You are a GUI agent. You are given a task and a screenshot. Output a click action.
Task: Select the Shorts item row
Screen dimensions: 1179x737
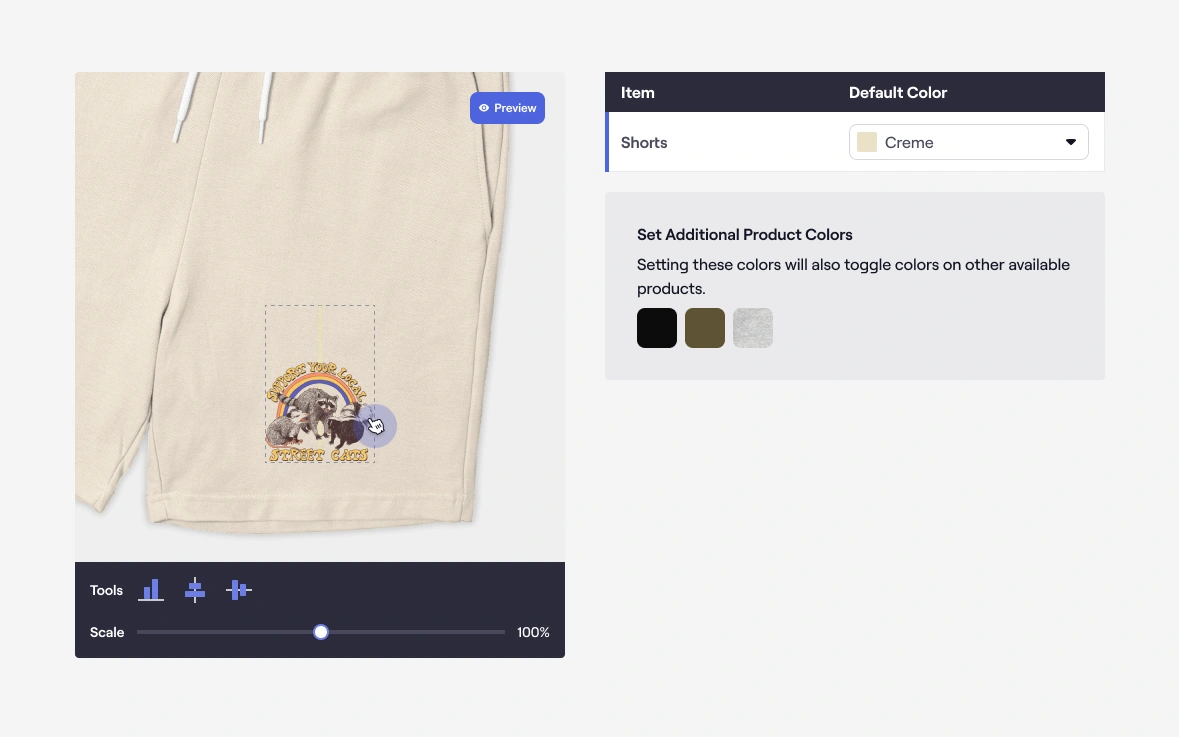(x=644, y=142)
